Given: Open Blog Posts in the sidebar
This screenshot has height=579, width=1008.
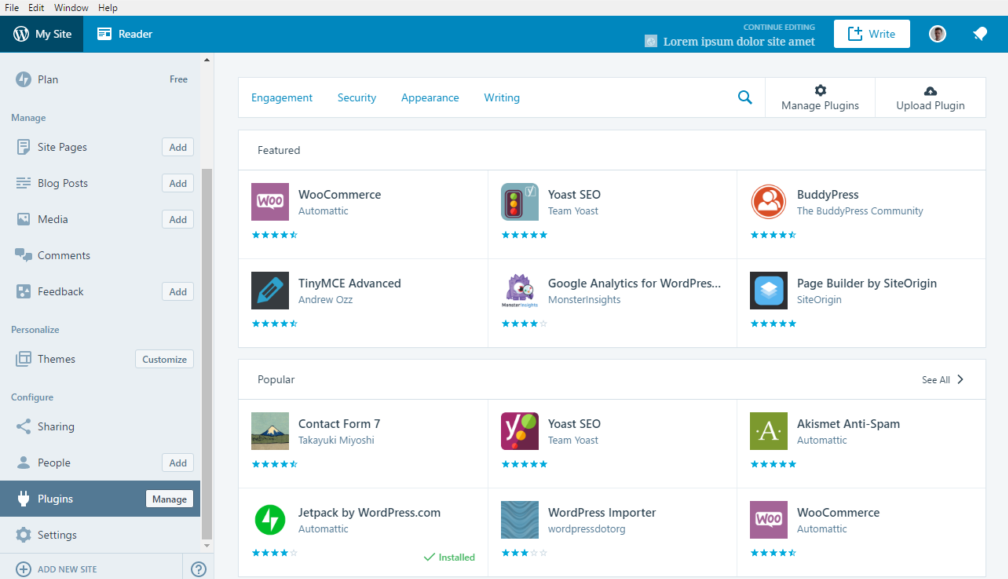Looking at the screenshot, I should (x=62, y=183).
